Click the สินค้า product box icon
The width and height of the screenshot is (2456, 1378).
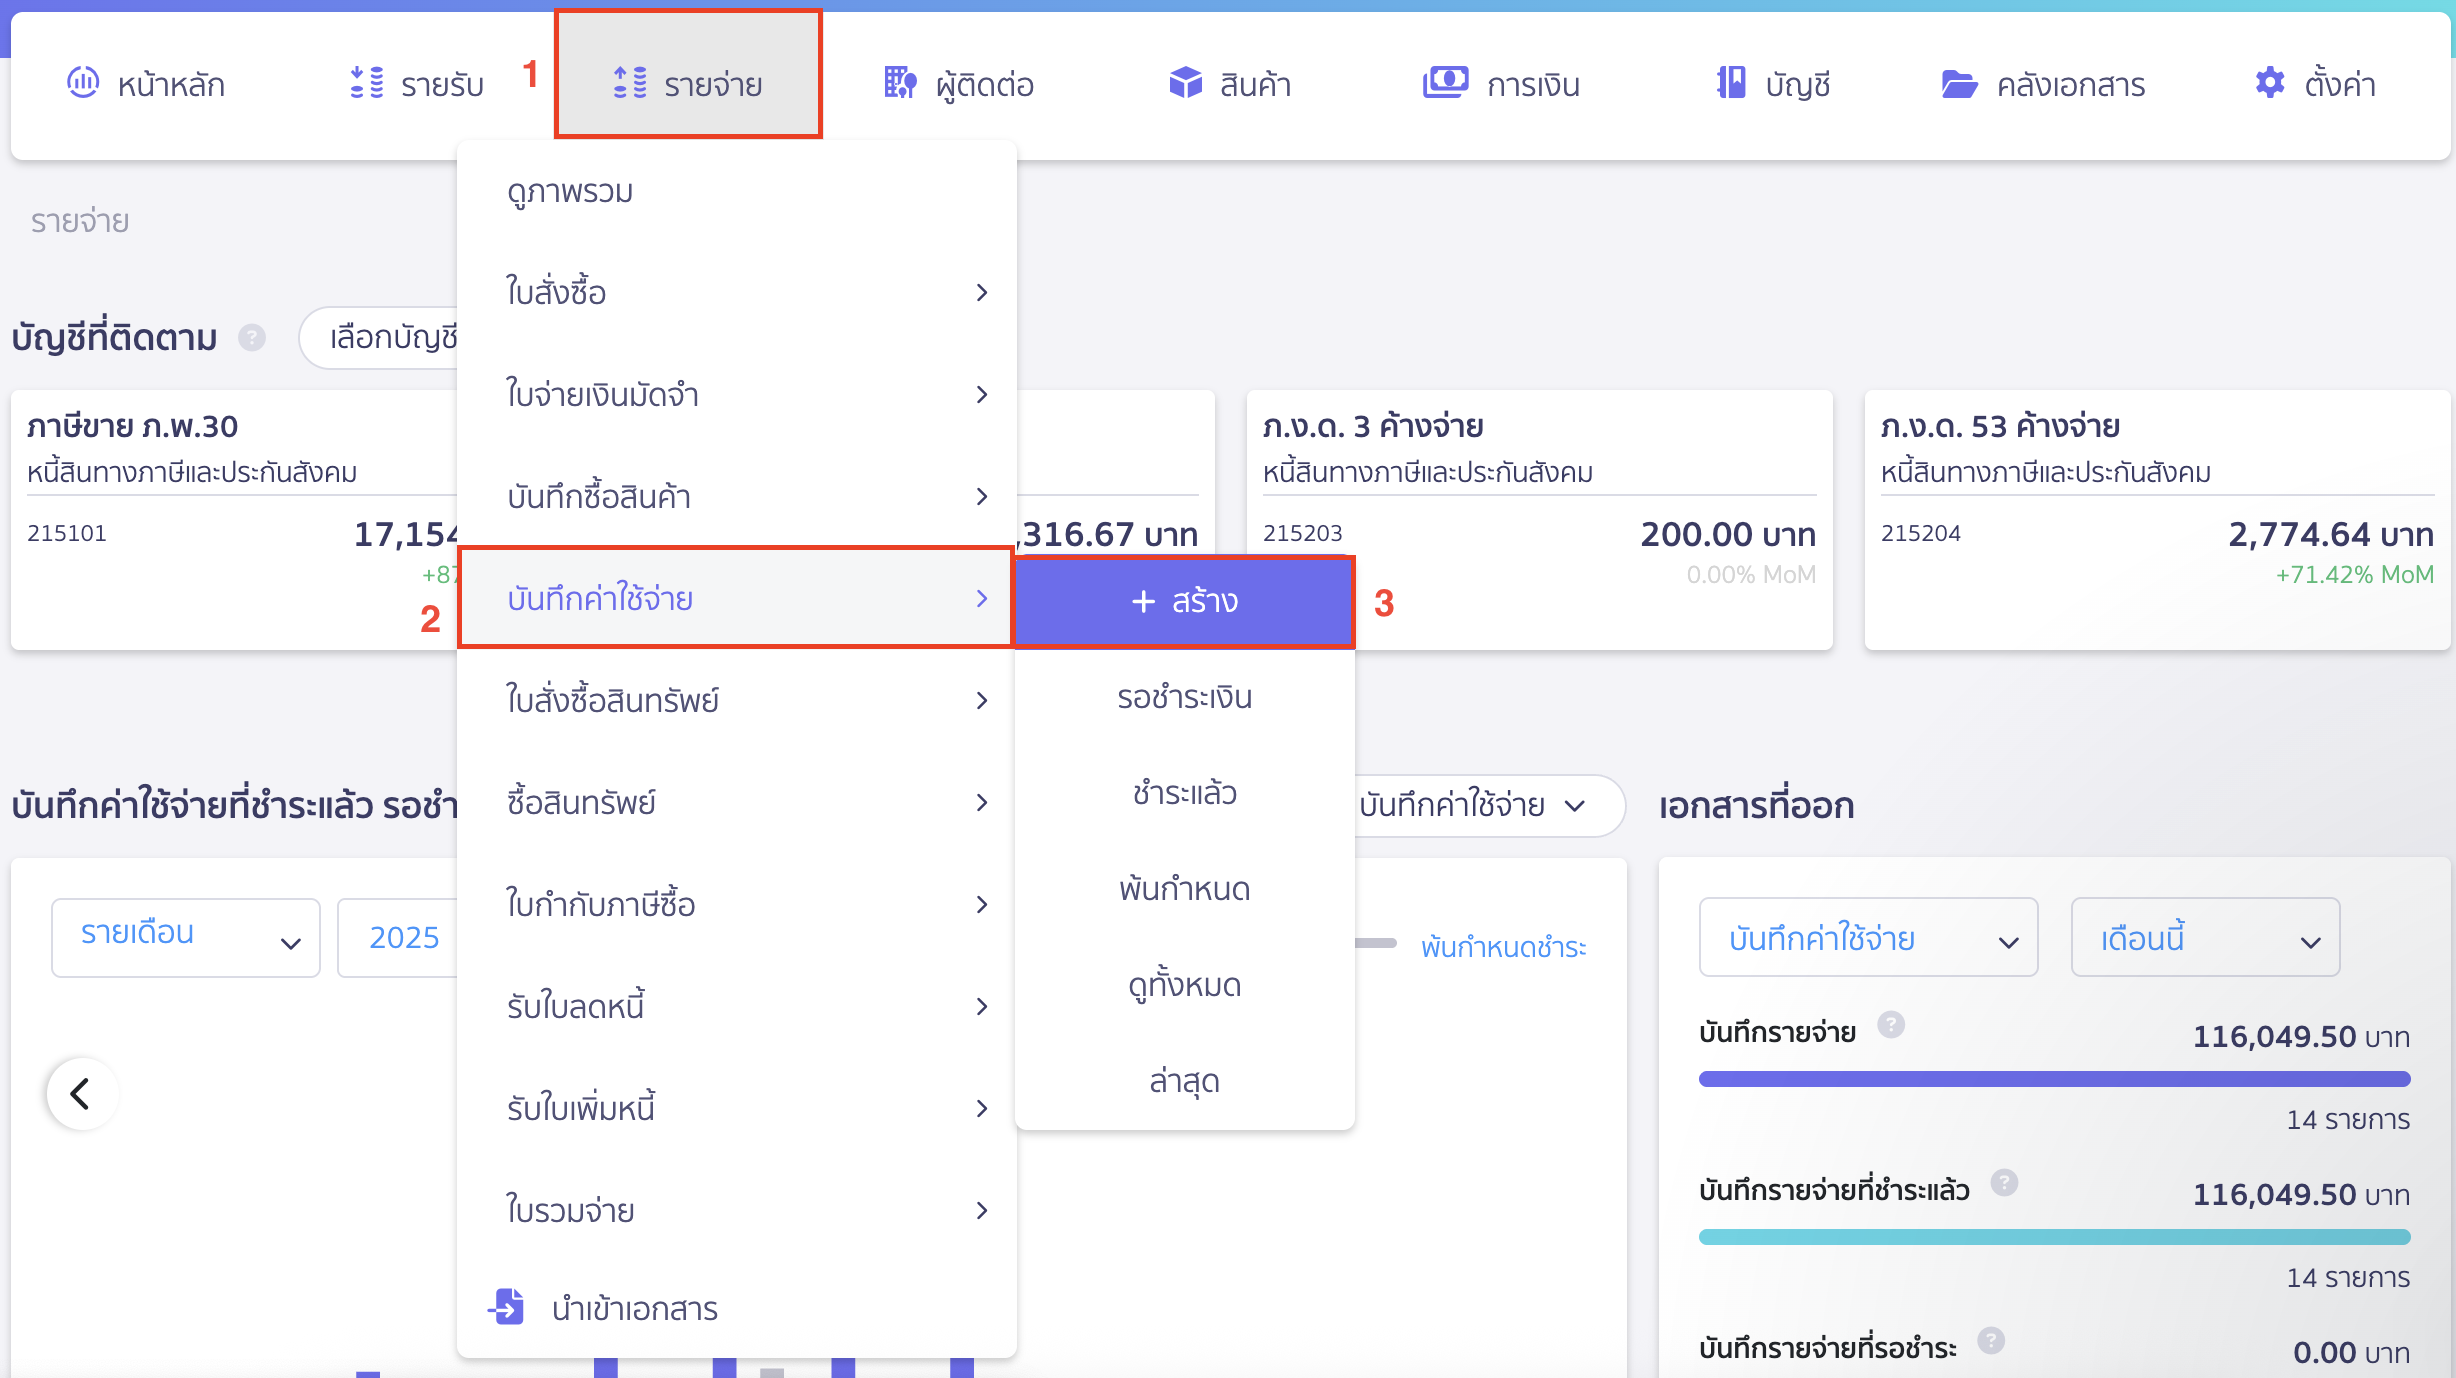1186,82
